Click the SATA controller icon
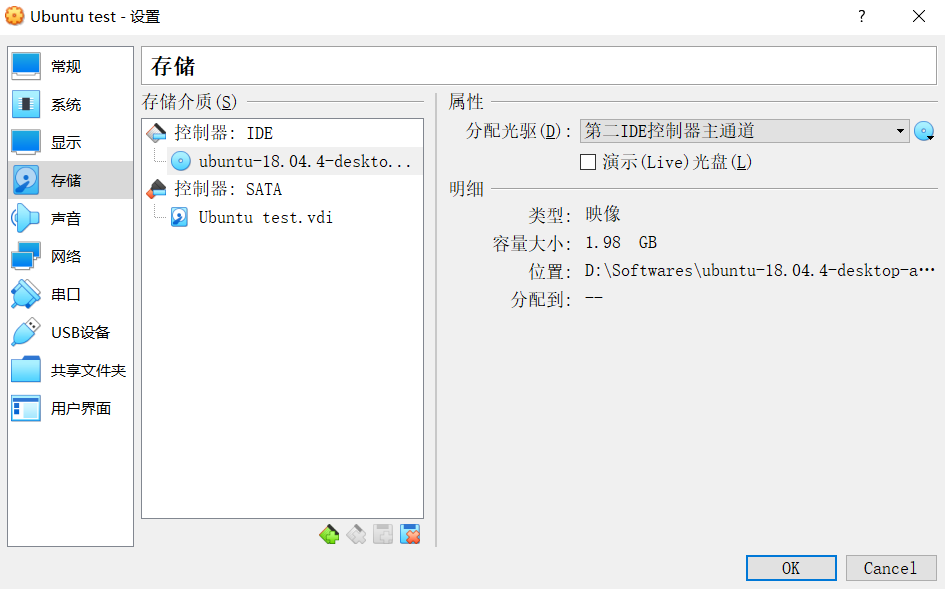945x589 pixels. (156, 189)
